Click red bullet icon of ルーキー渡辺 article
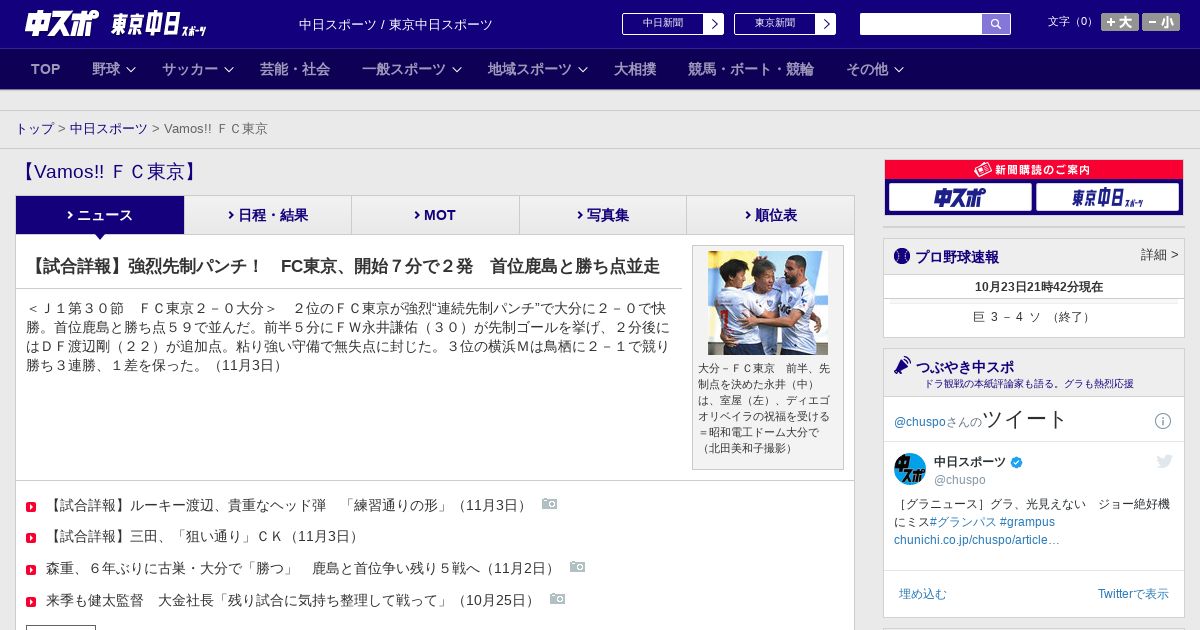Viewport: 1200px width, 630px height. coord(31,507)
